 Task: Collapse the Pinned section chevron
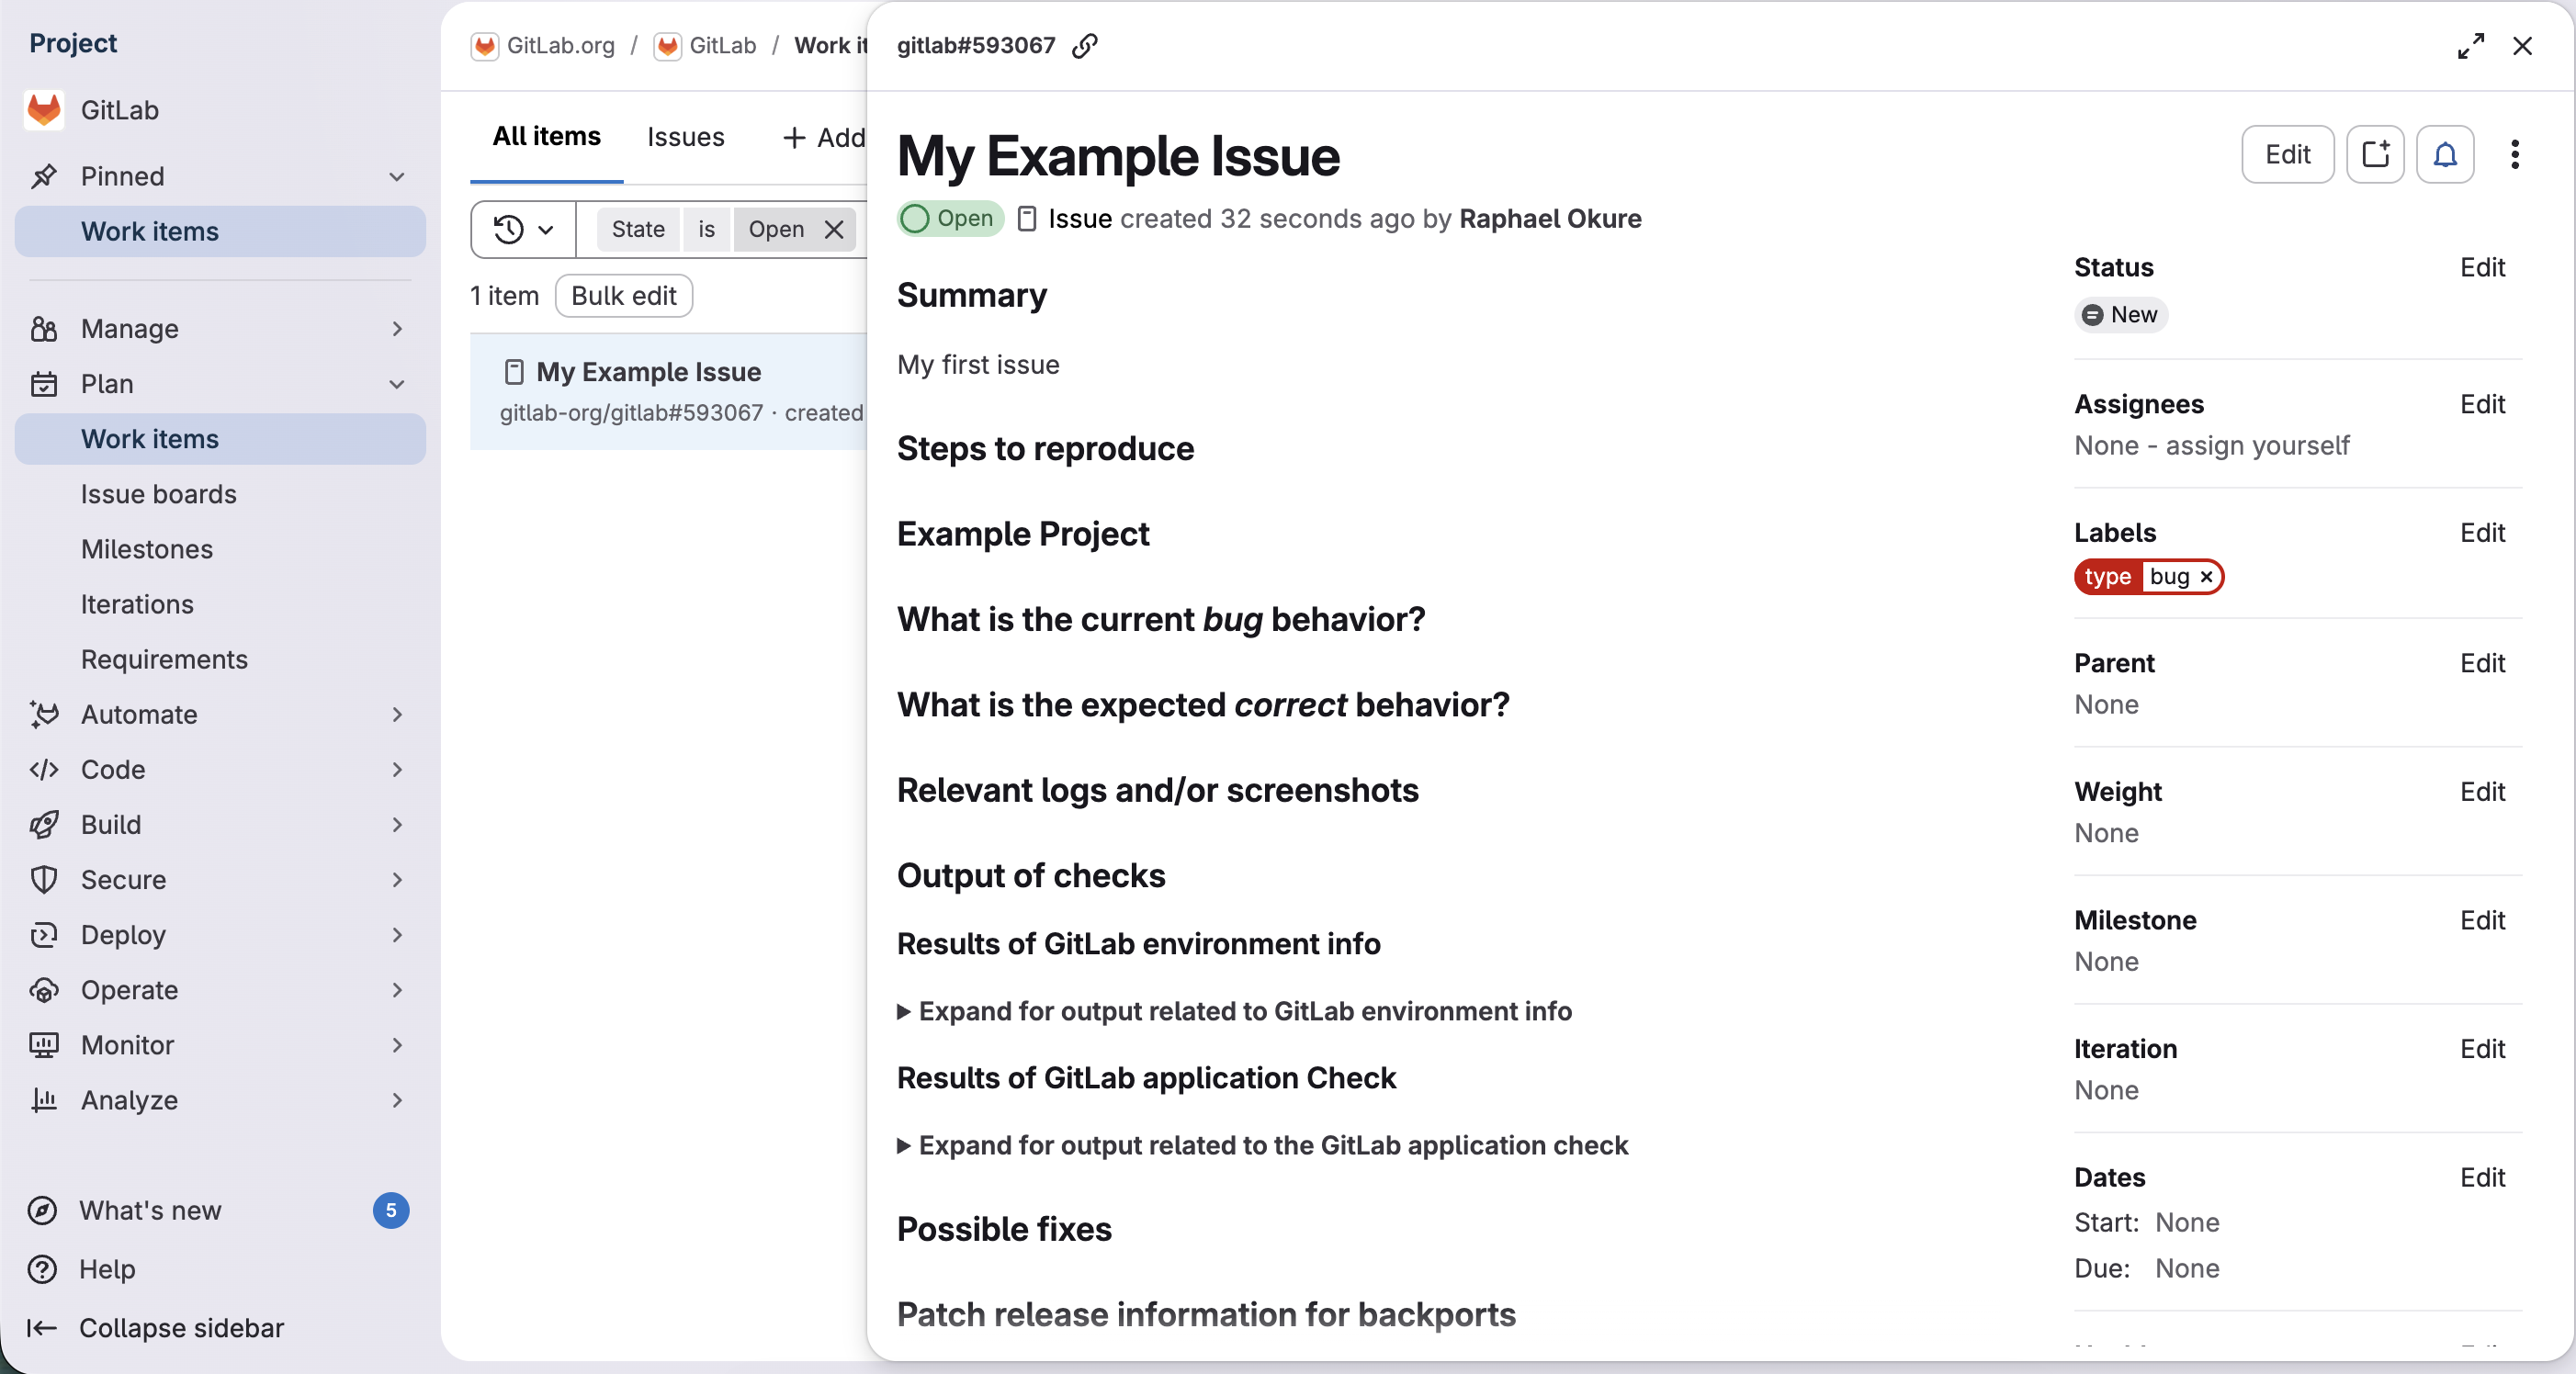point(397,177)
